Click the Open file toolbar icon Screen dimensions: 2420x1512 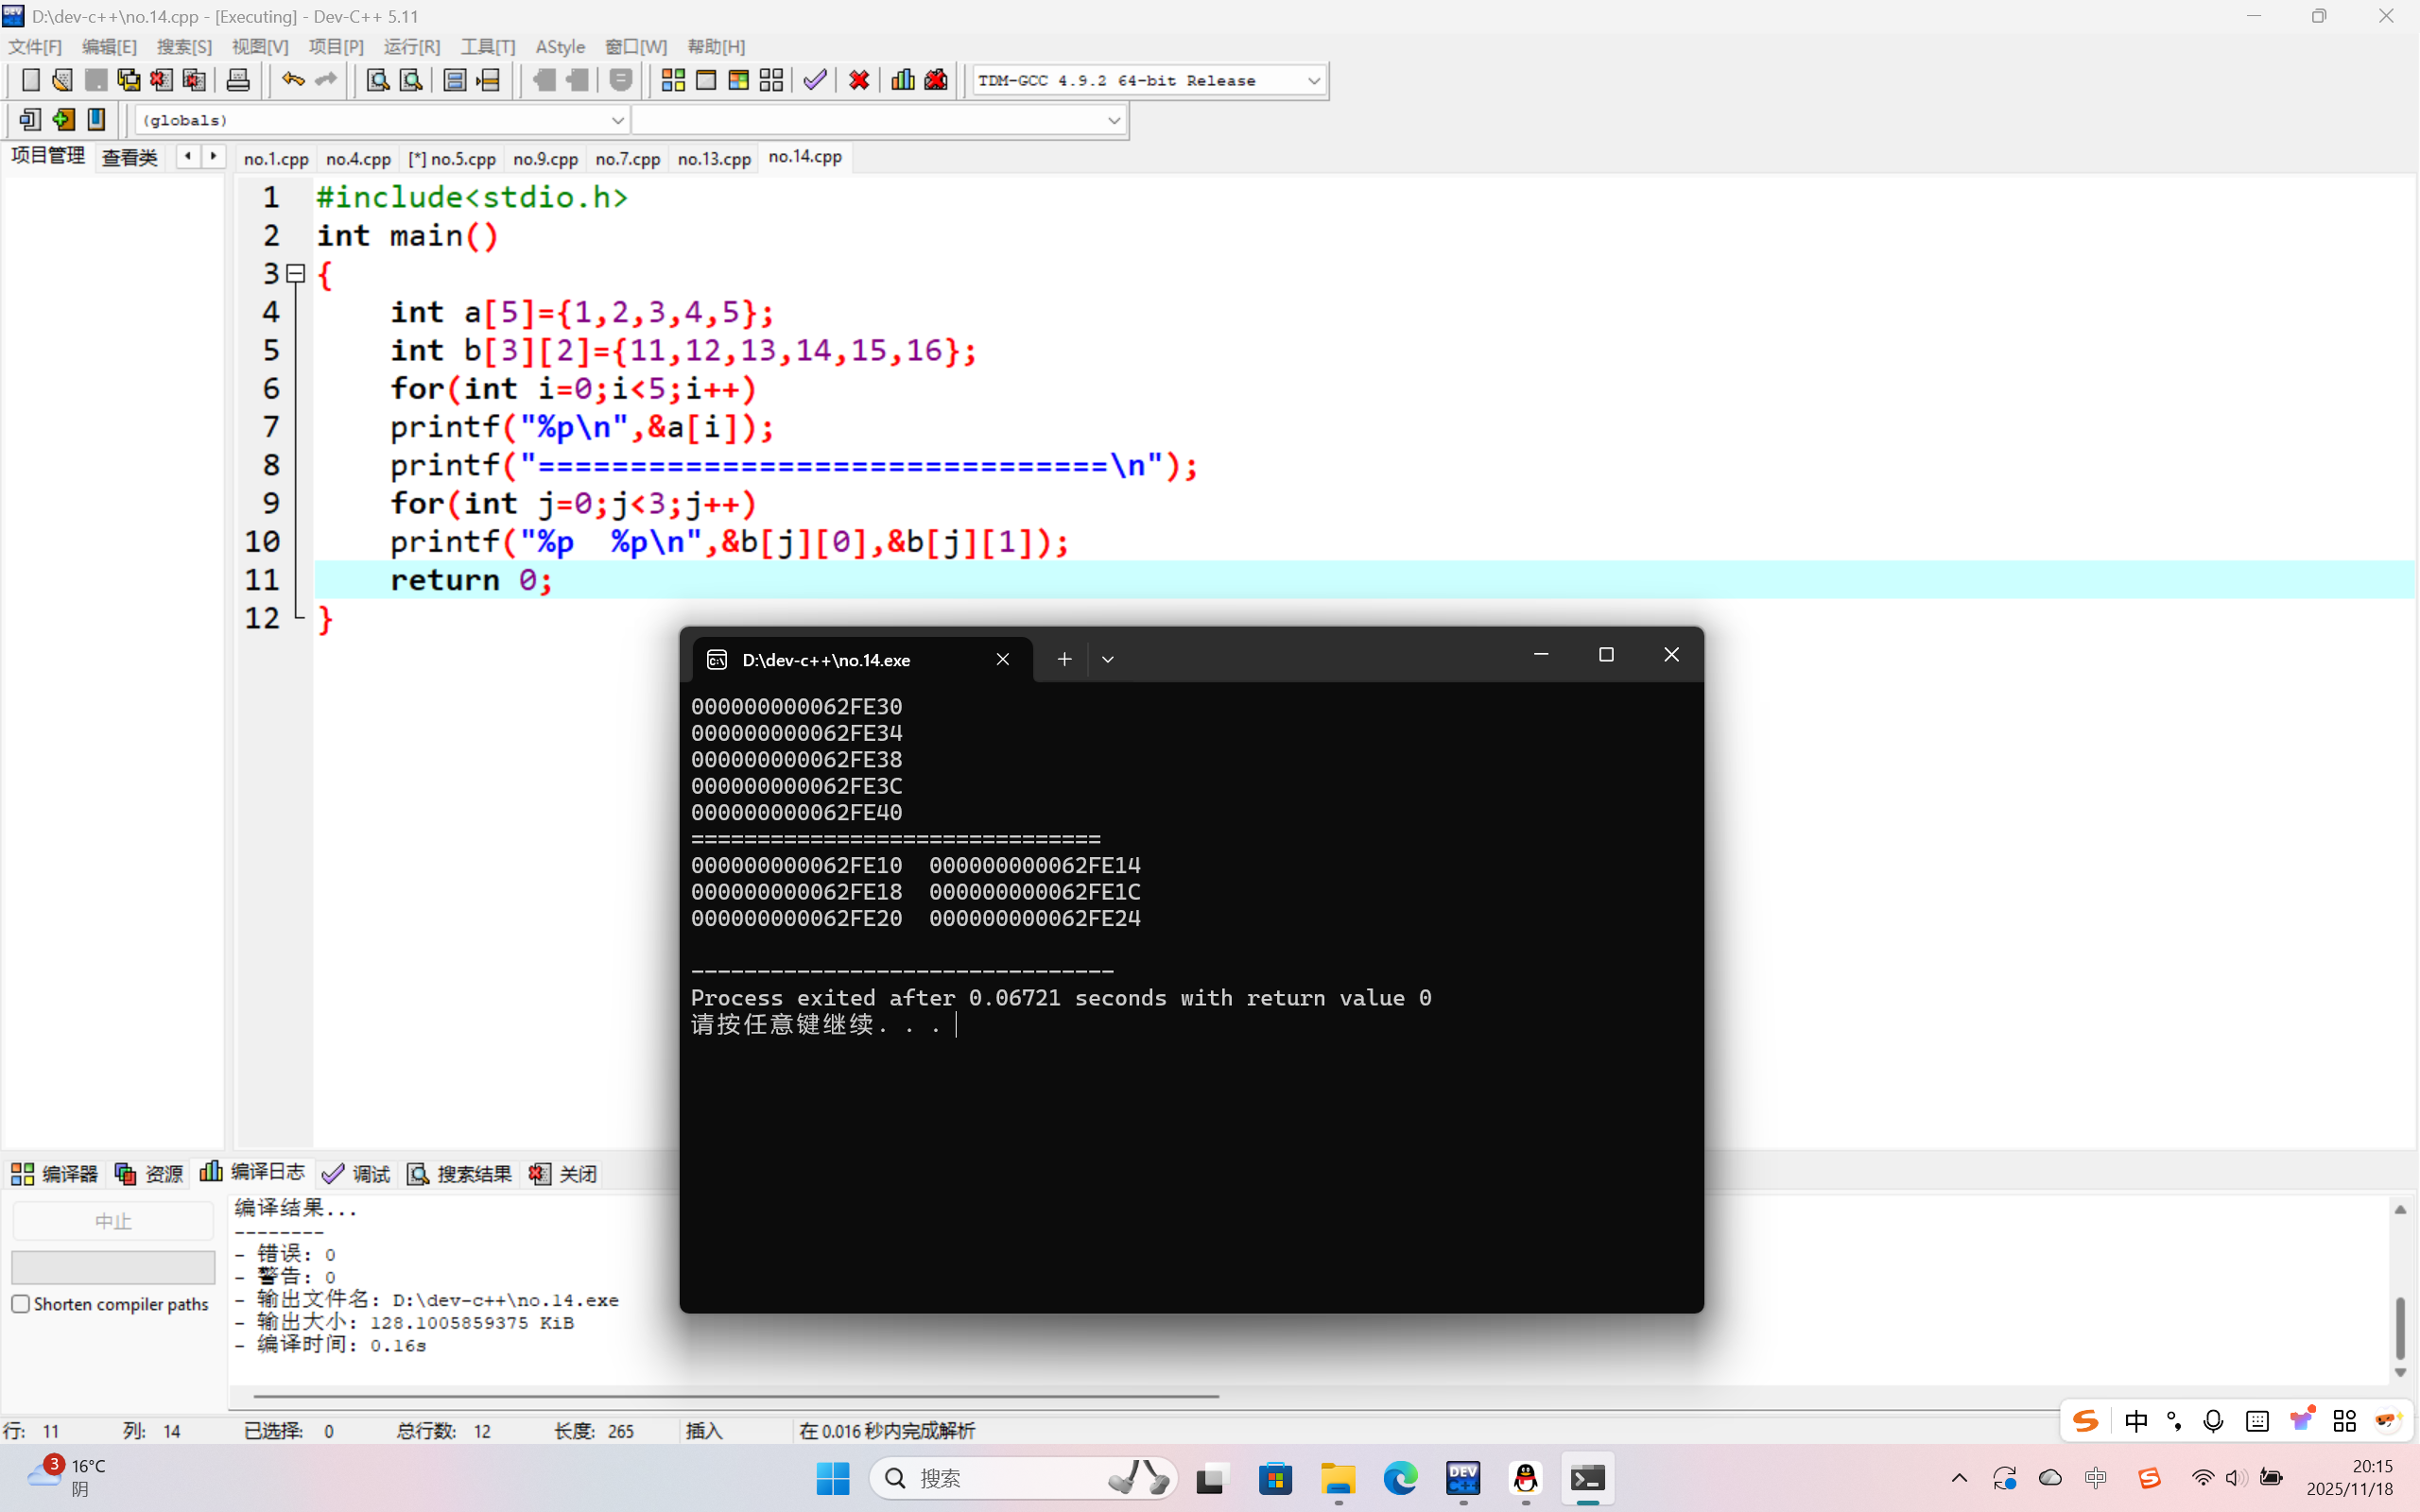(62, 80)
